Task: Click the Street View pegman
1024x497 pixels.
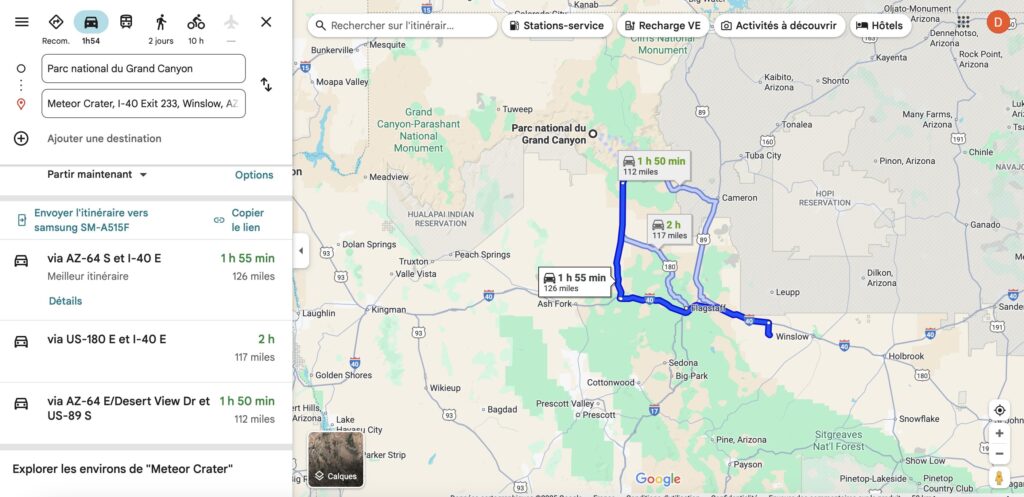Action: point(999,477)
